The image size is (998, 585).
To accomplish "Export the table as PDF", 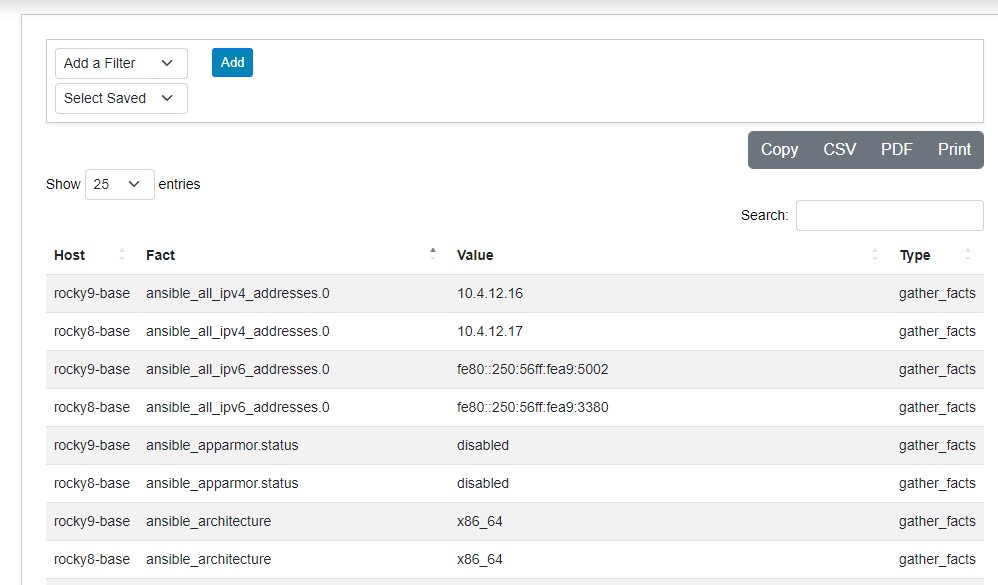I will (x=896, y=149).
